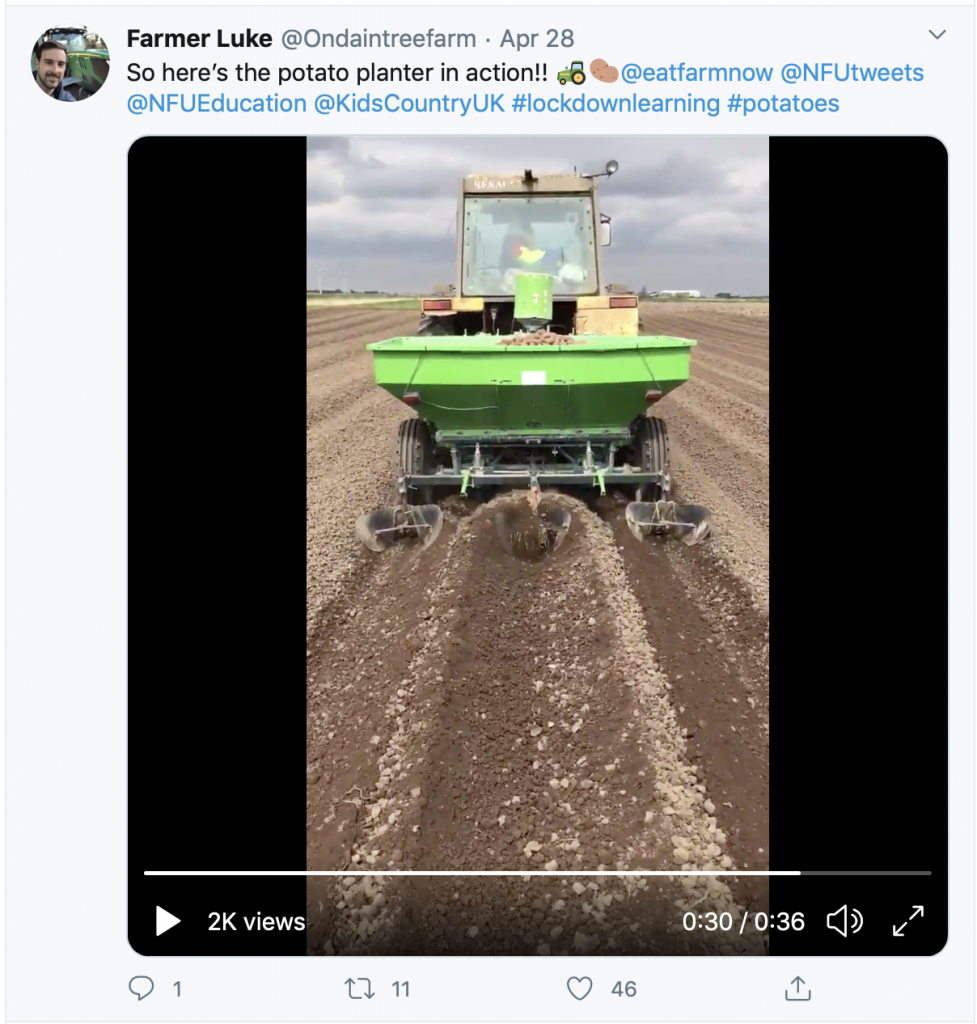Browse the #lockdownlearning hashtag
977x1024 pixels.
pyautogui.click(x=615, y=103)
